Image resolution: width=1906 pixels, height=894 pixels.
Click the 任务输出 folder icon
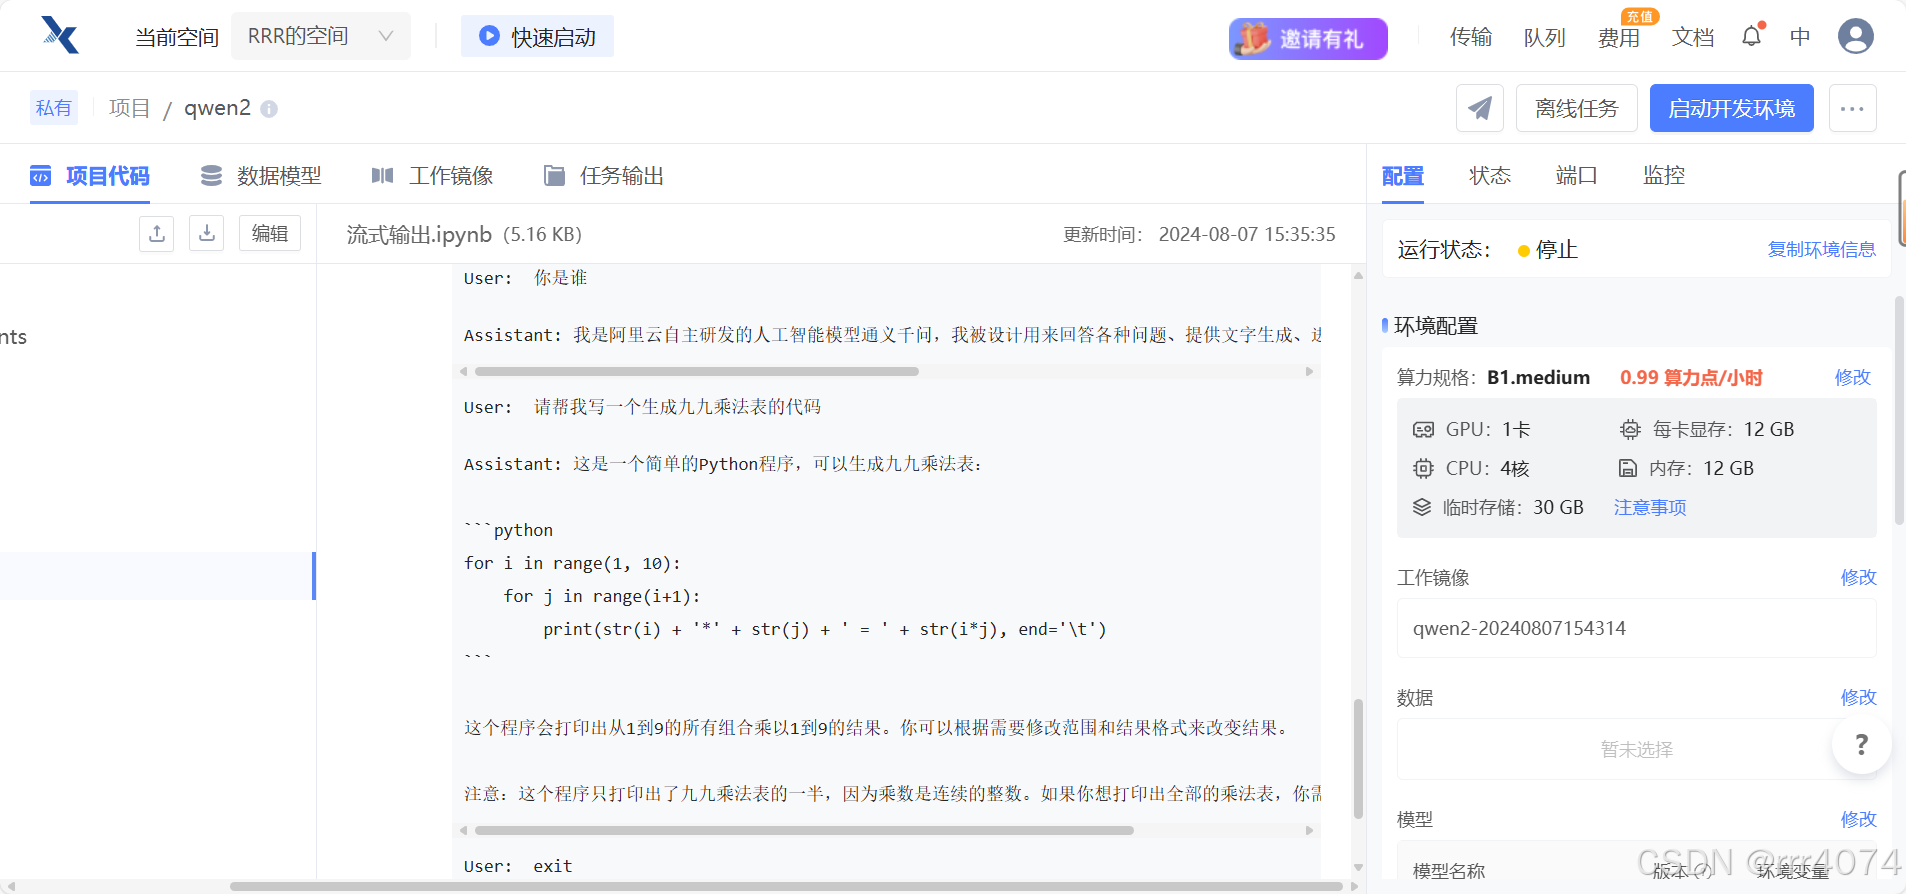554,176
